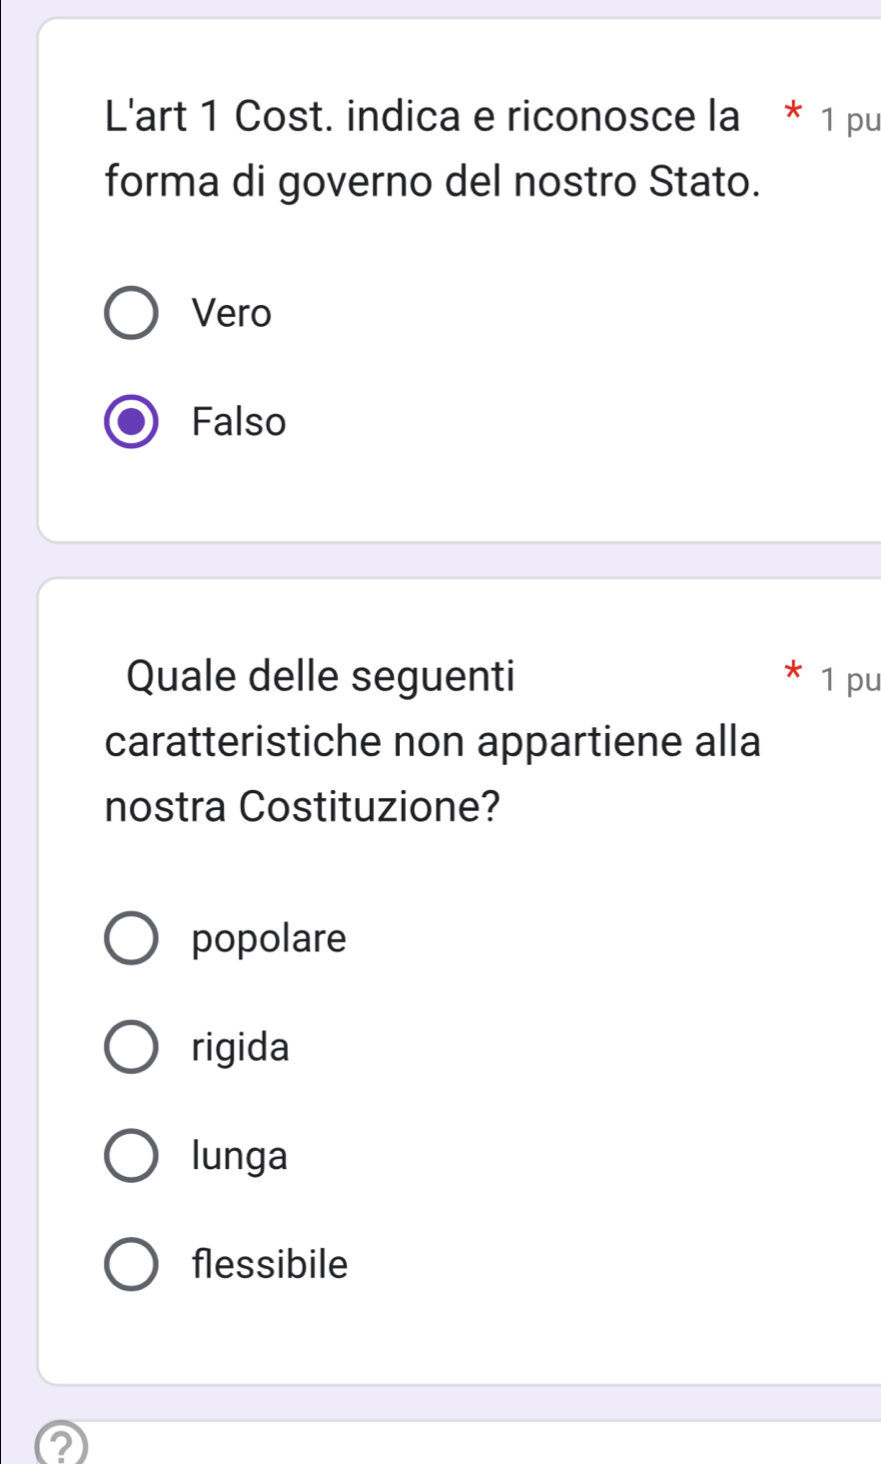Image resolution: width=881 pixels, height=1464 pixels.
Task: Click the points label of second question
Action: pyautogui.click(x=849, y=681)
